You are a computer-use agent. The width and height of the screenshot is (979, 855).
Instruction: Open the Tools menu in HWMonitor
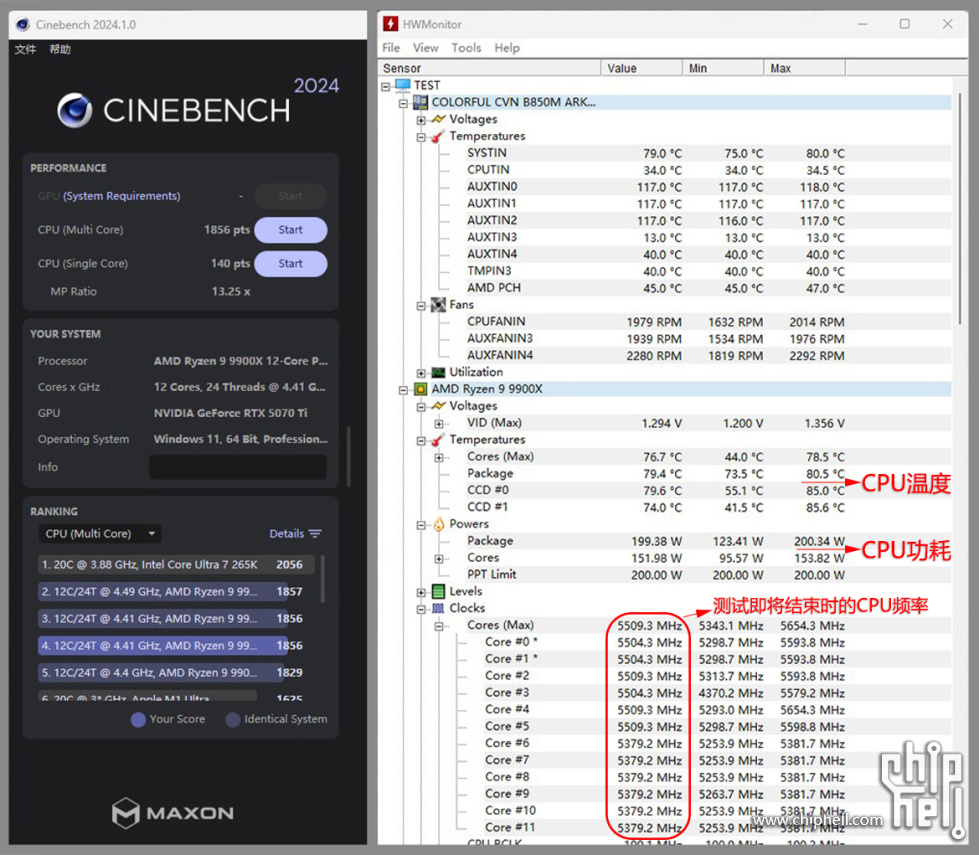click(x=466, y=48)
